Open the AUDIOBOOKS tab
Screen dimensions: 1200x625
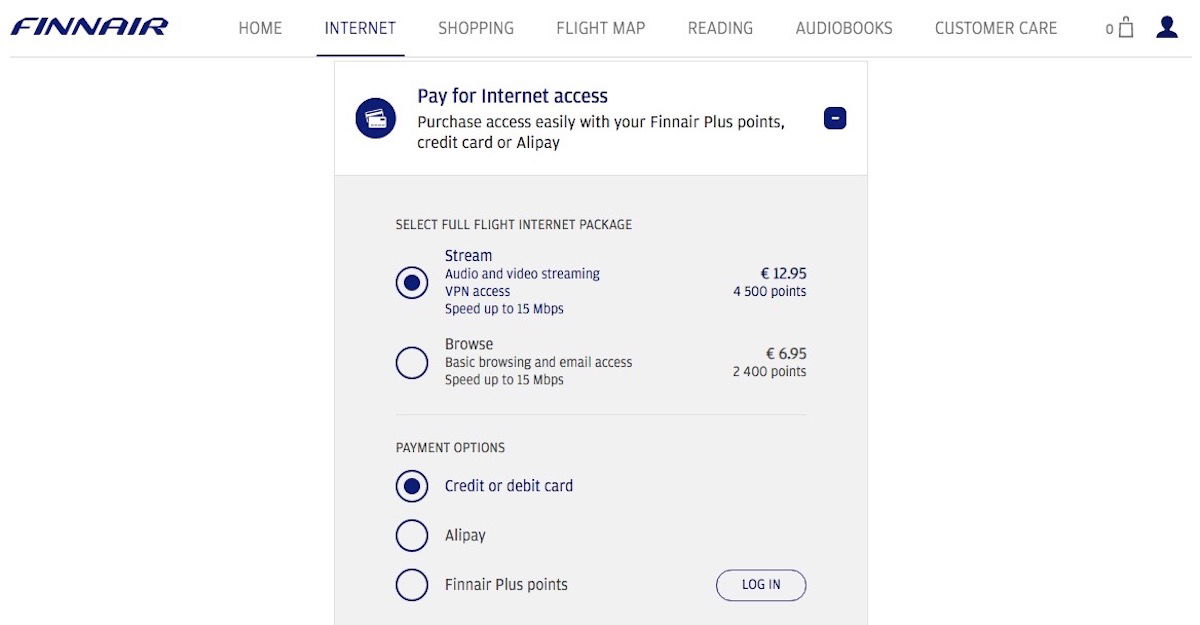tap(844, 28)
